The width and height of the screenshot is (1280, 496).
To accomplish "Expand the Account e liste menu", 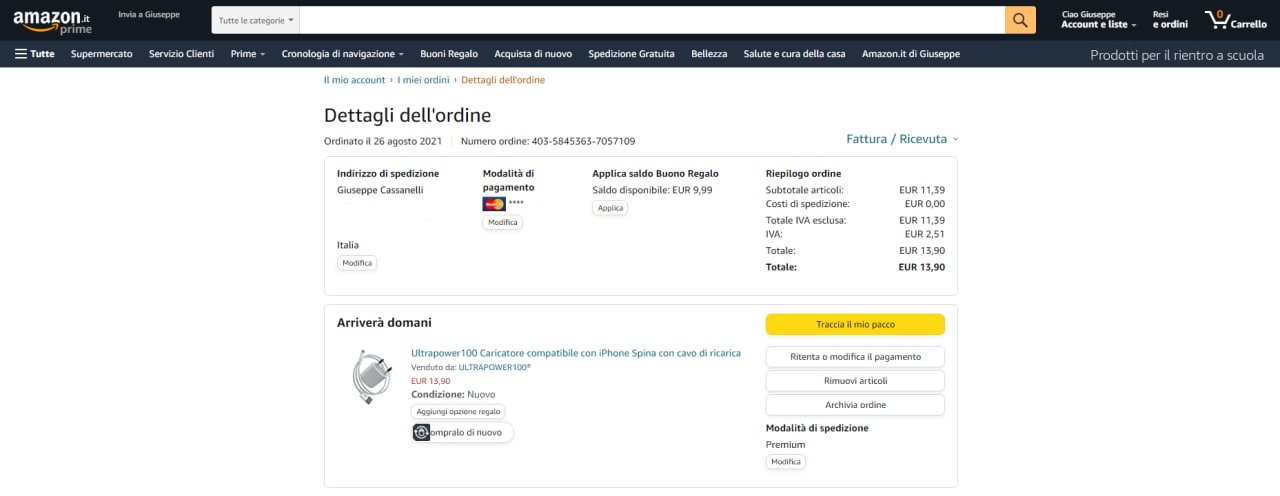I will coord(1099,20).
